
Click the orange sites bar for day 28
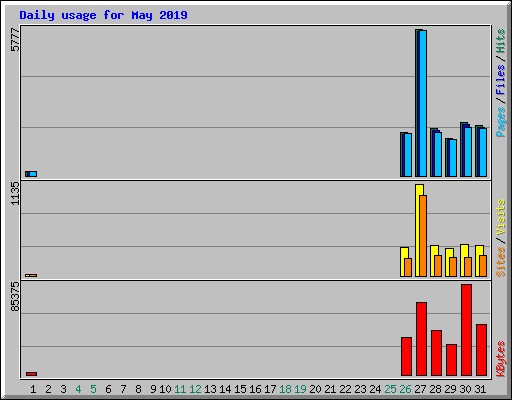(x=438, y=266)
